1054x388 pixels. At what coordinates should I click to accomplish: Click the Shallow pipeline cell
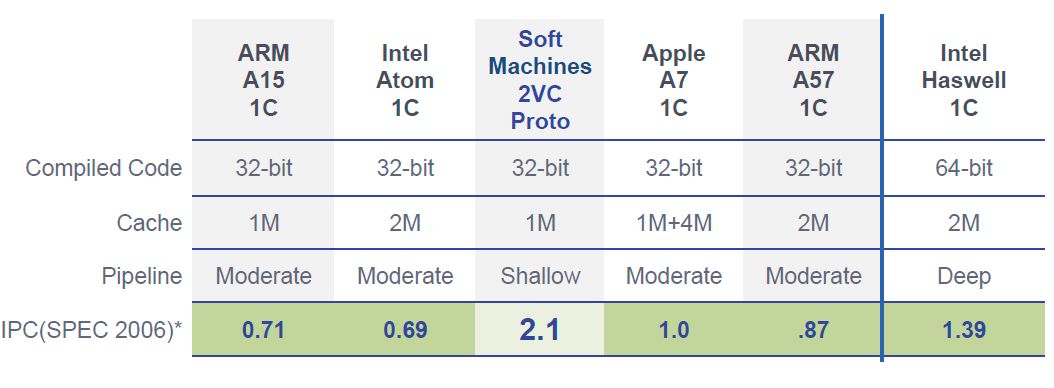(x=540, y=276)
